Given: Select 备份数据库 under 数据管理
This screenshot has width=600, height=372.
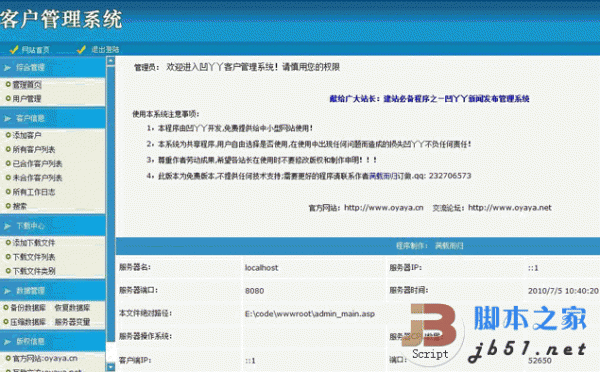Looking at the screenshot, I should click(x=28, y=308).
